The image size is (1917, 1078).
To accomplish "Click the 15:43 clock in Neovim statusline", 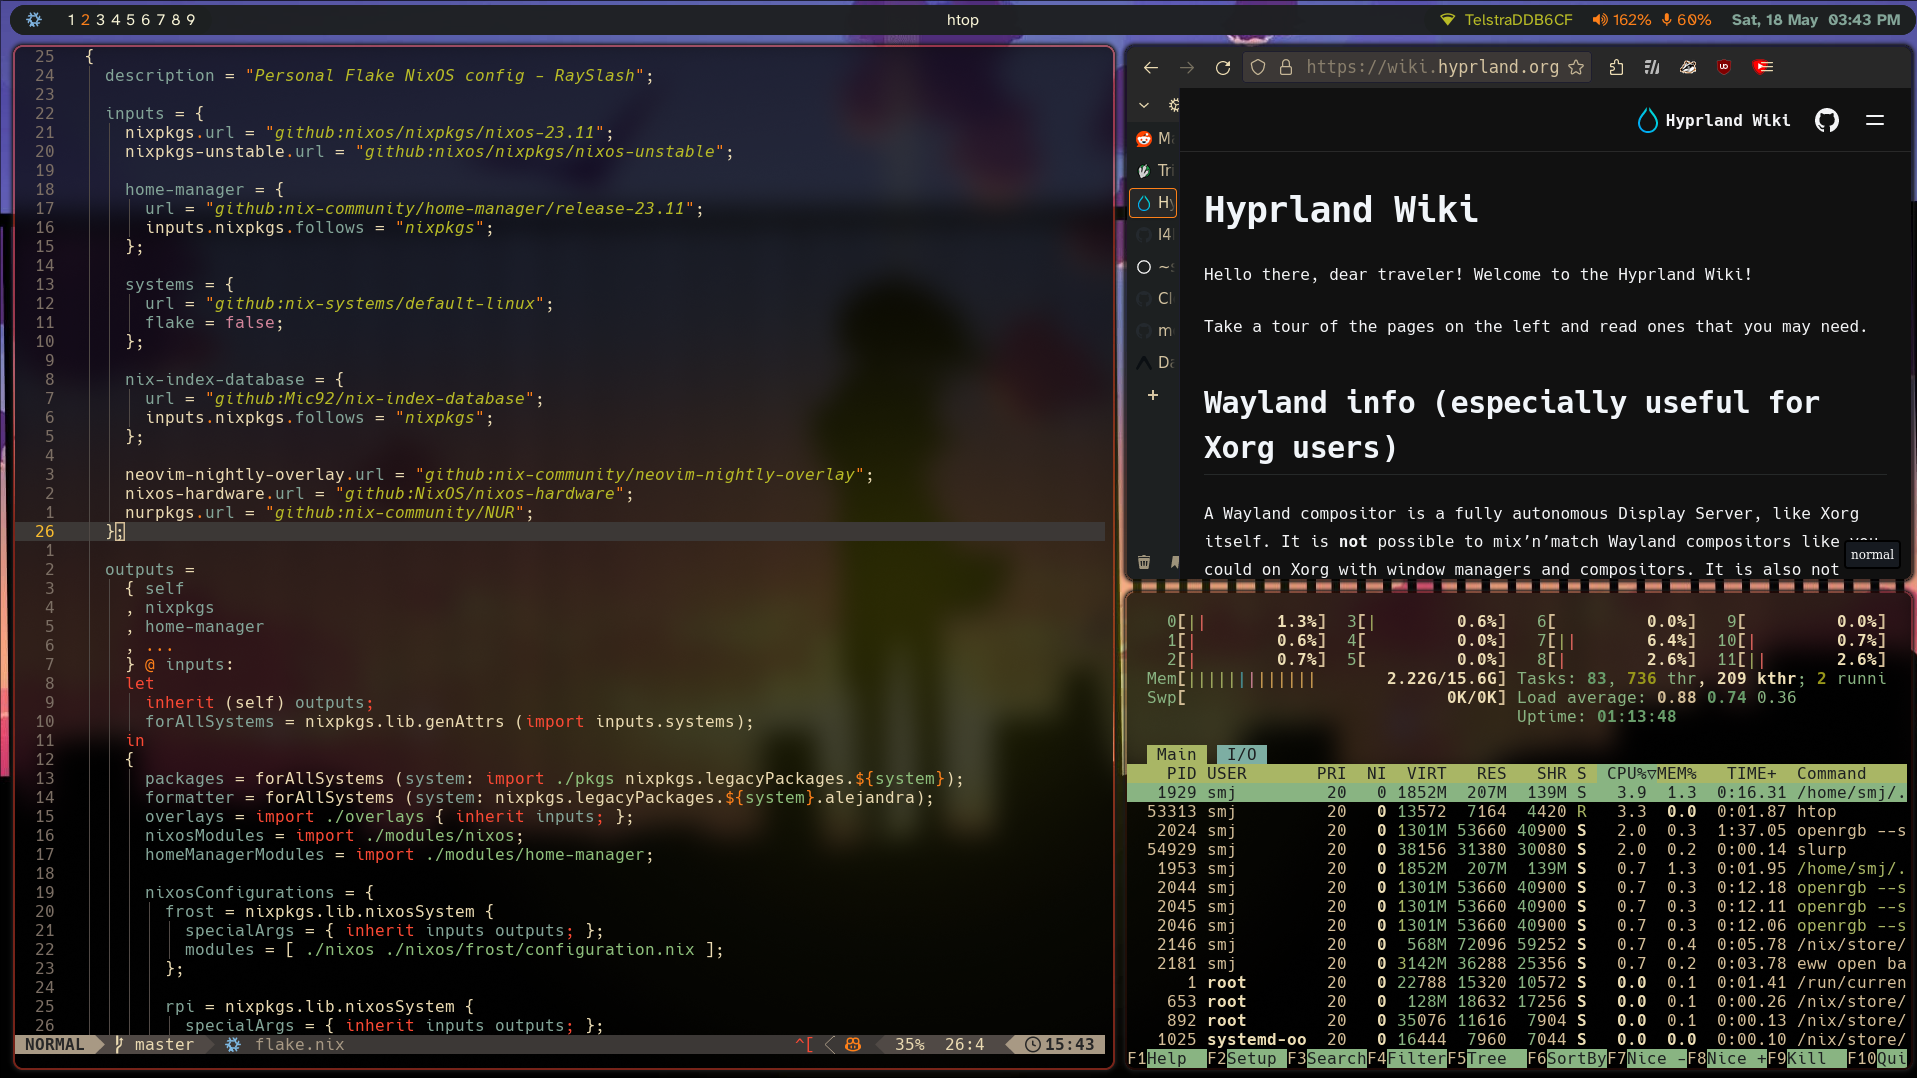I will click(x=1060, y=1044).
